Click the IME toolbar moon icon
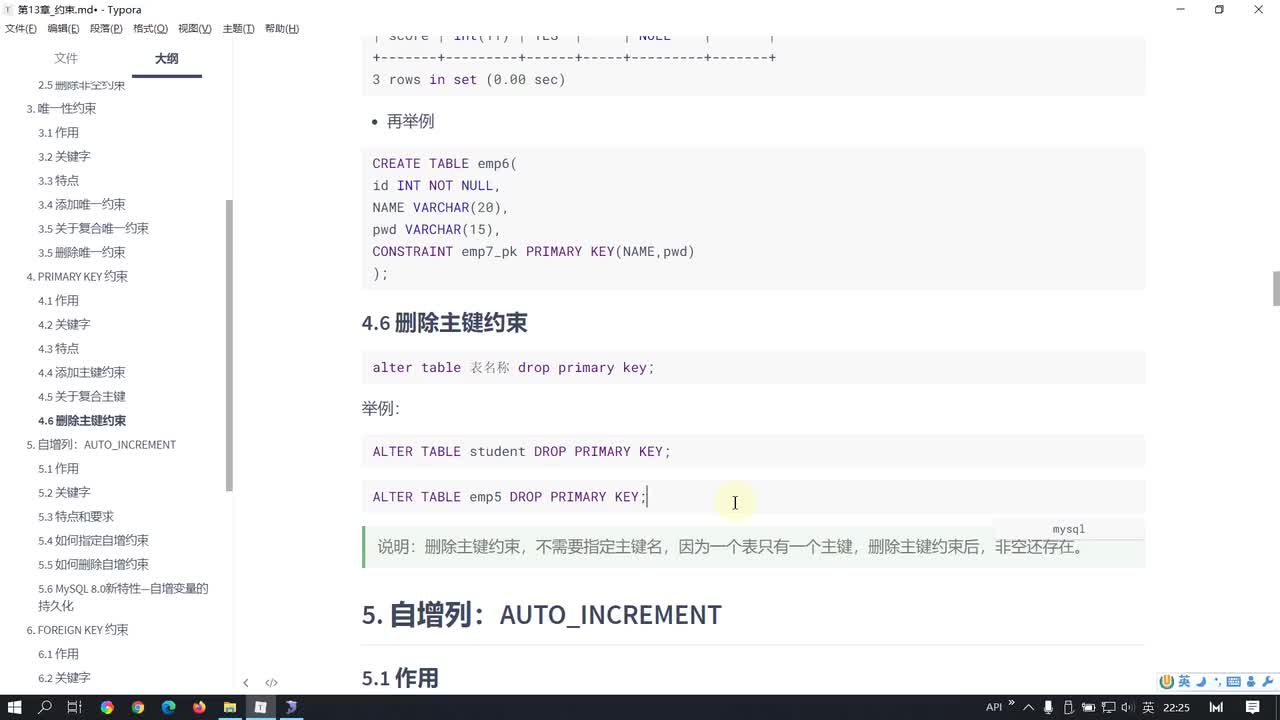1280x720 pixels. [1201, 682]
